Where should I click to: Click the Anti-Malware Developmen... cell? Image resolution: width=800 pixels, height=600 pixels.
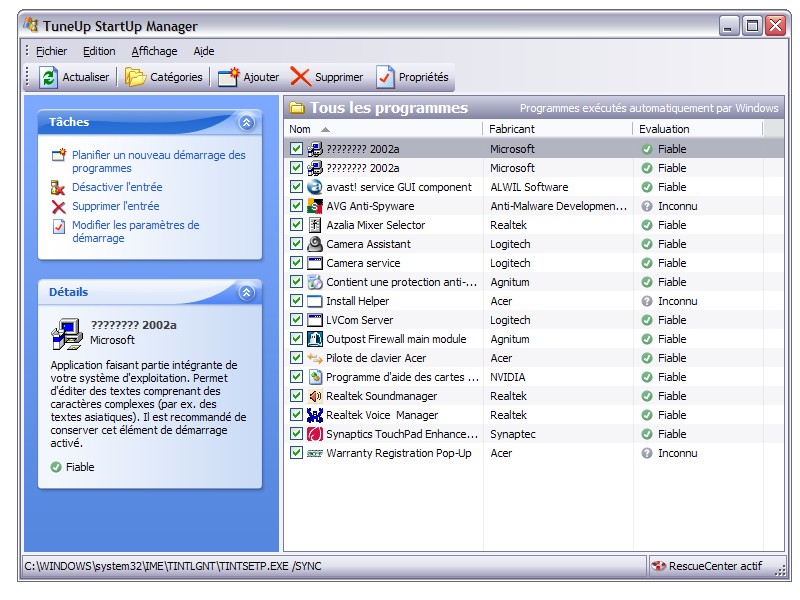(x=558, y=206)
